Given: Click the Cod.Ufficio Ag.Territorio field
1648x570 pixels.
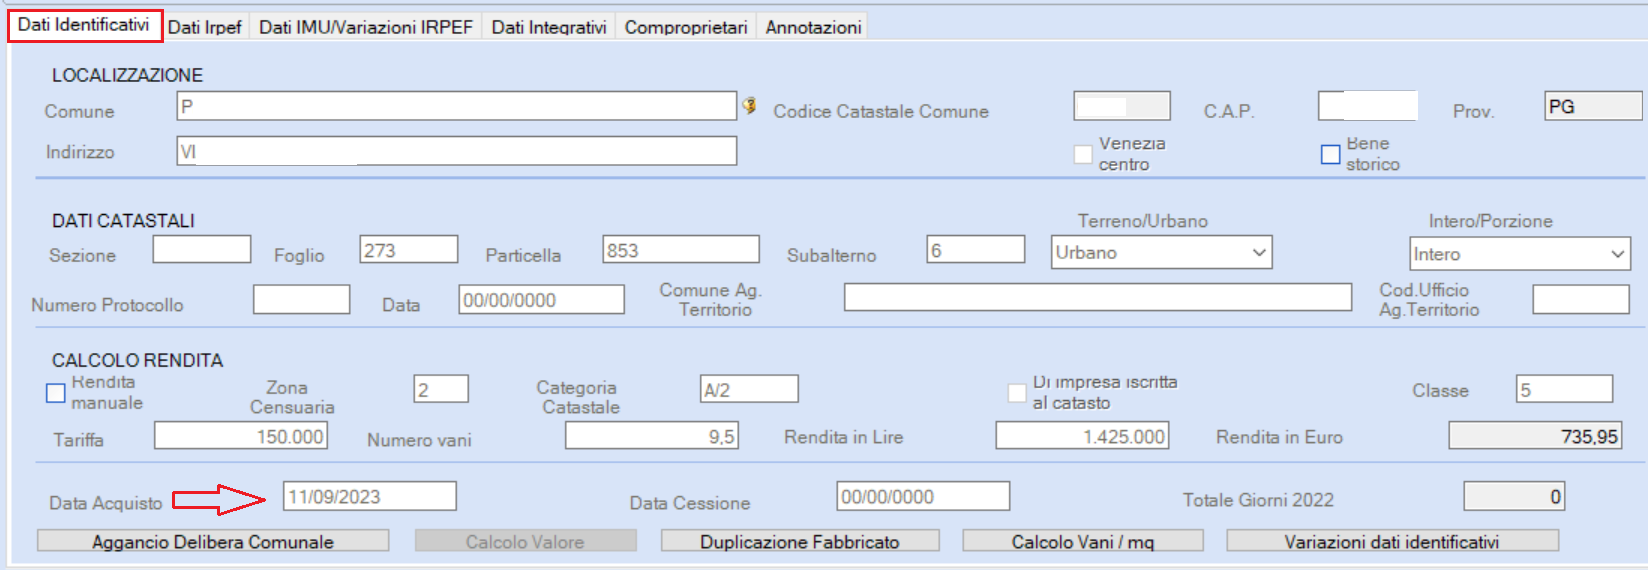Looking at the screenshot, I should click(x=1581, y=299).
